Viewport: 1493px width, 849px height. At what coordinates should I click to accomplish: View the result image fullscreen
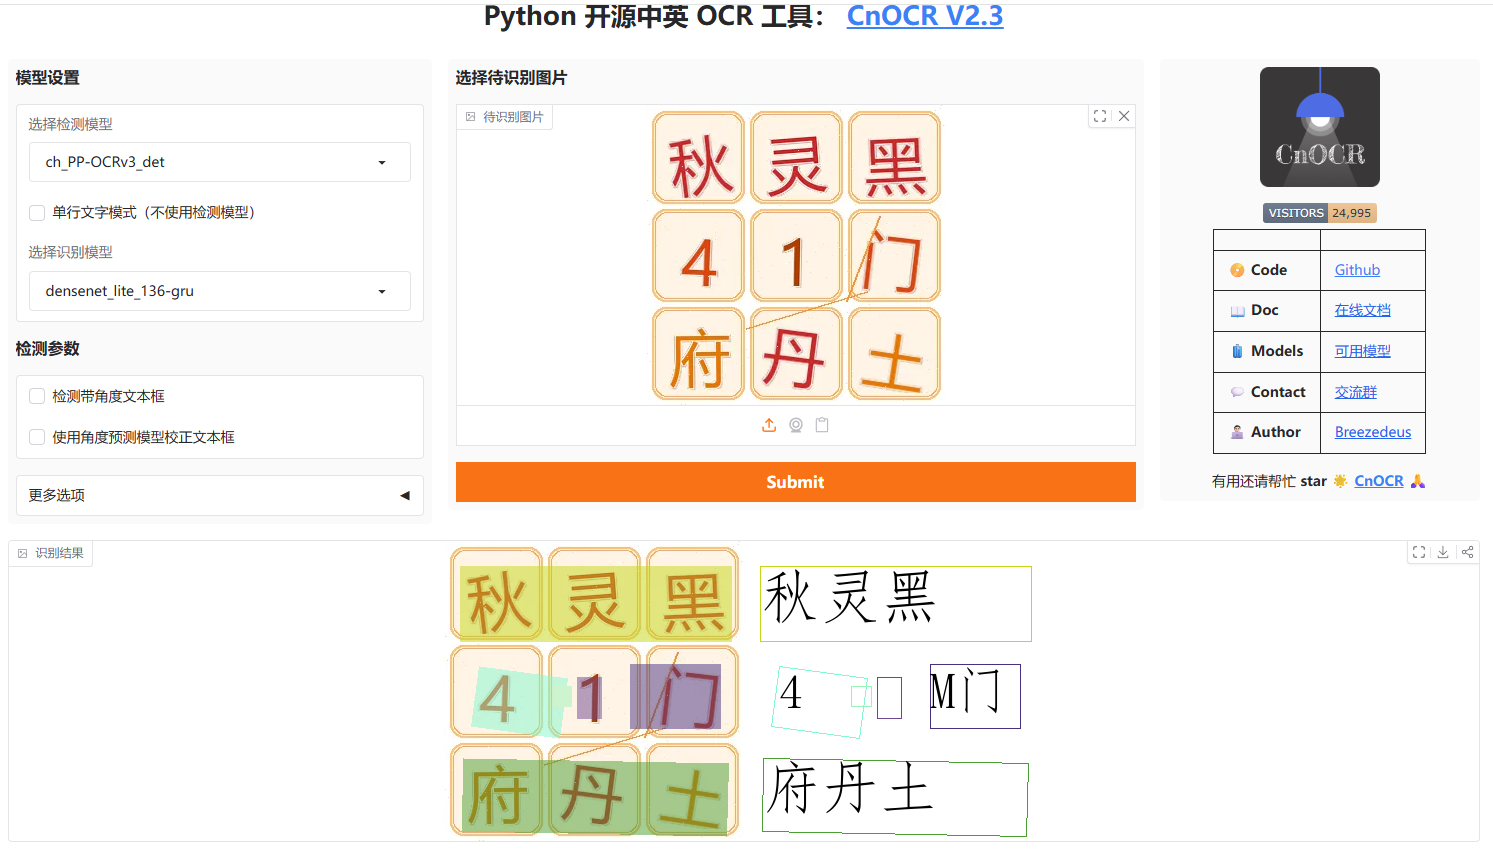(x=1419, y=552)
